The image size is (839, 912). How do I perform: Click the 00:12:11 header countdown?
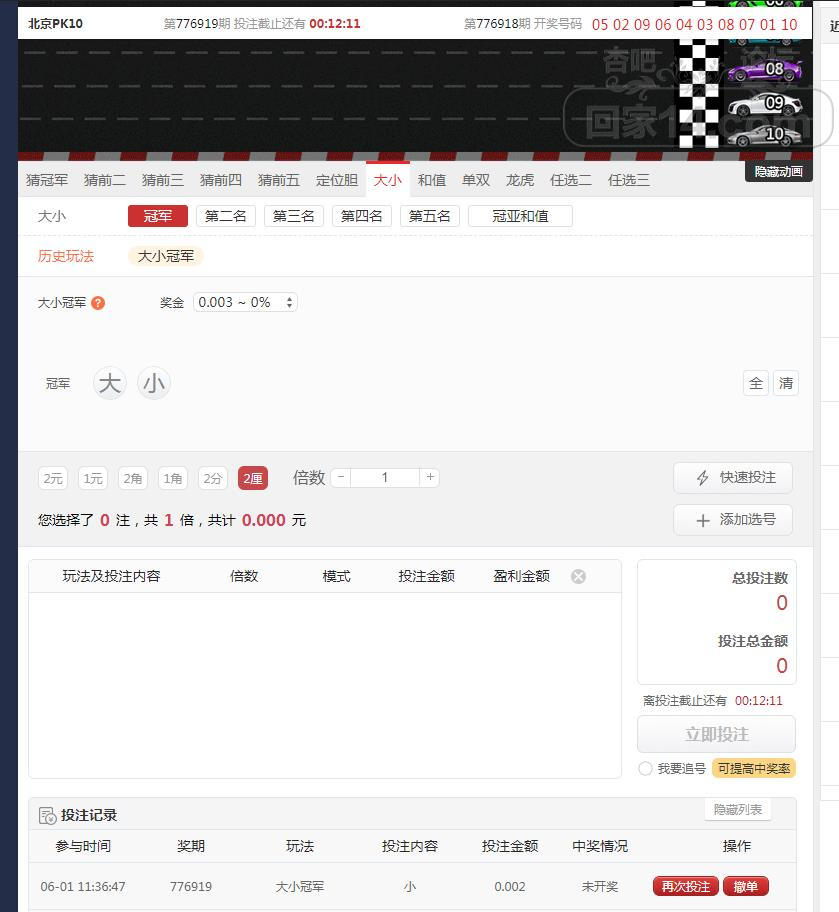[x=335, y=24]
